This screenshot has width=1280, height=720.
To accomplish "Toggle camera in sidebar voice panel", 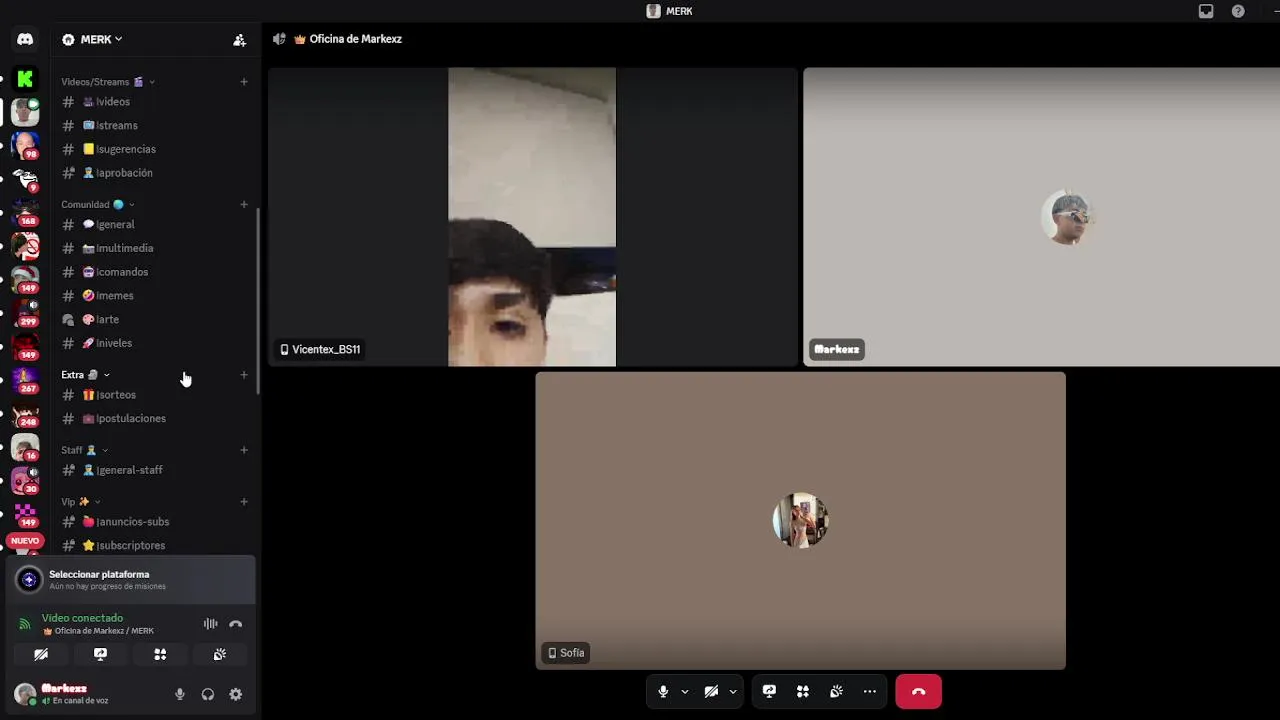I will (41, 654).
